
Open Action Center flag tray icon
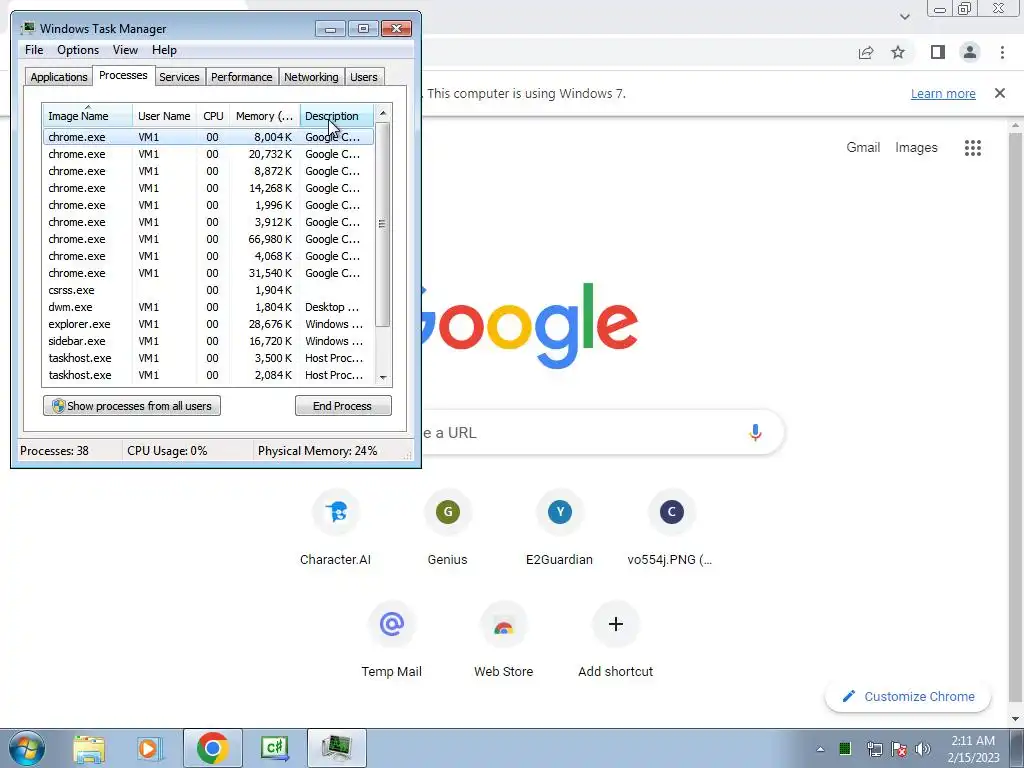pos(899,749)
